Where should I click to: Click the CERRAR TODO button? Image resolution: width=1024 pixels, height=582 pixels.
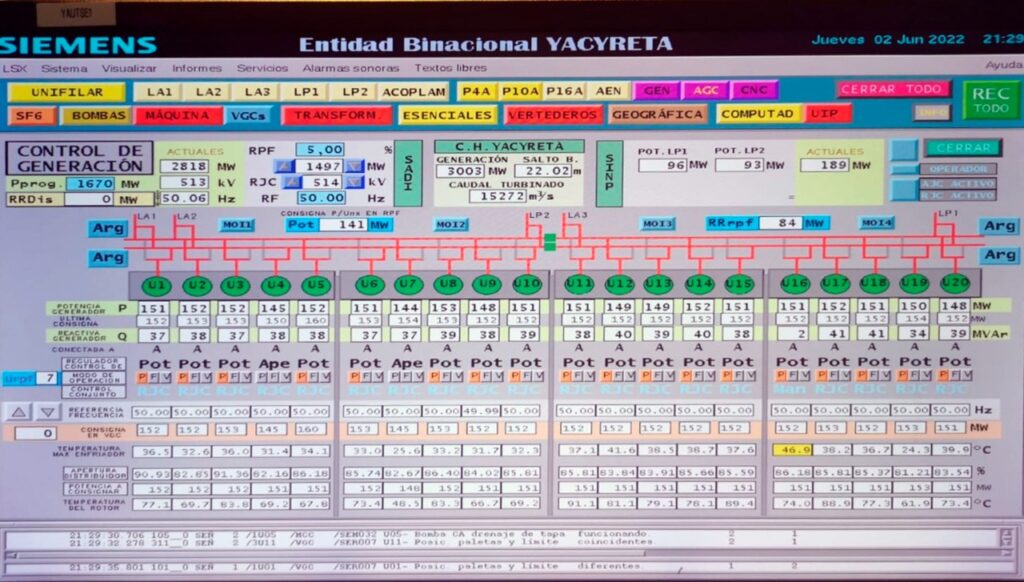tap(892, 89)
